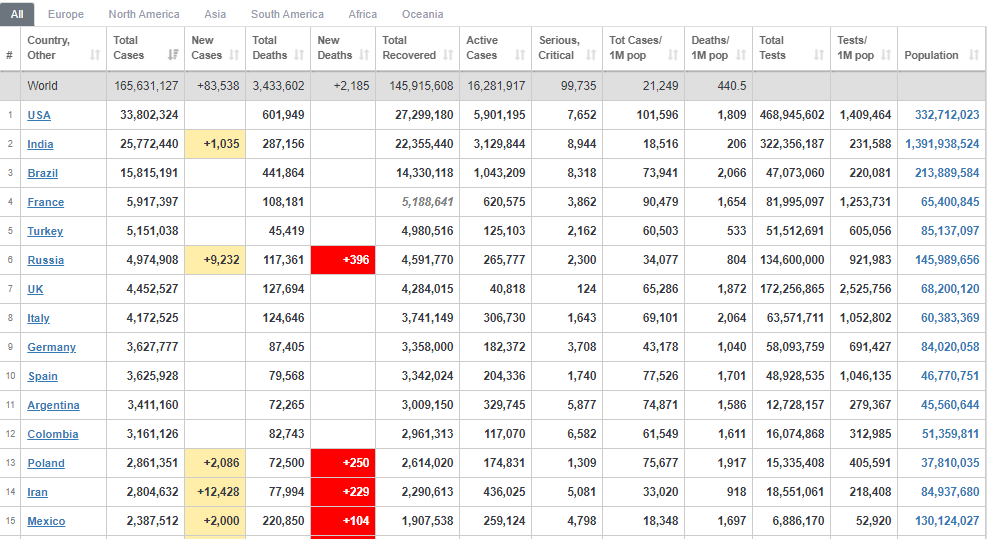988x539 pixels.
Task: Follow the Italy country link
Action: (x=38, y=318)
